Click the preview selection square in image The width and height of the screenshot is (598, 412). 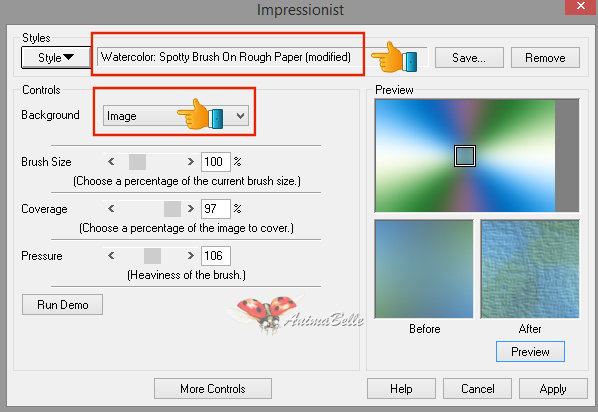(x=465, y=156)
